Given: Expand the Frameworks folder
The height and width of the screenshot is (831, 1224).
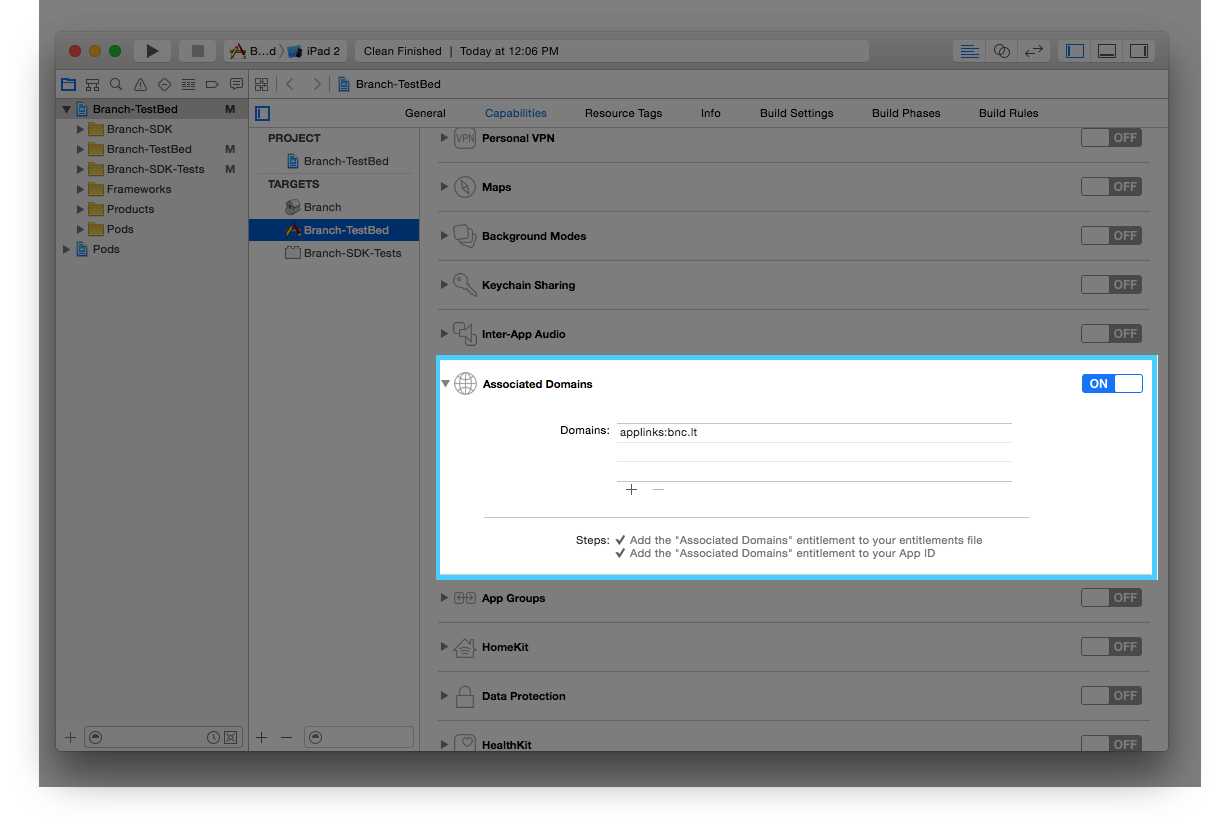Looking at the screenshot, I should coord(80,189).
